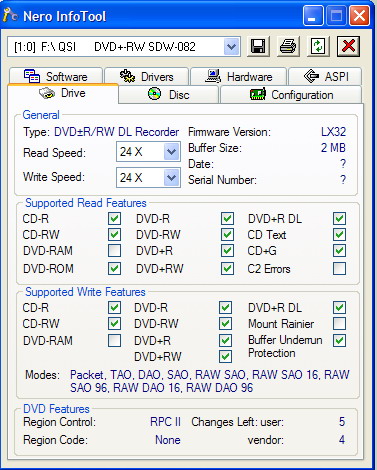Save drive info with floppy disk icon
Screen dimensions: 377x470
(258, 46)
